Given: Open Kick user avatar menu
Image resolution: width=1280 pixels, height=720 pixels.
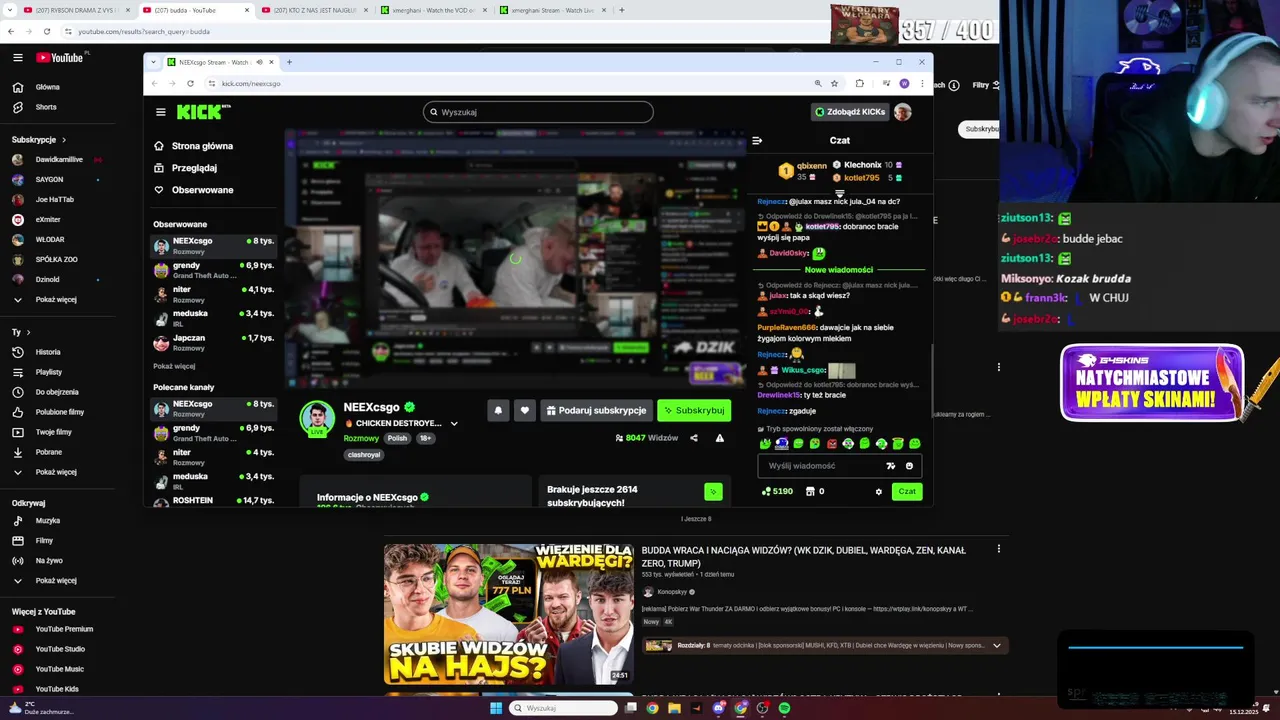Looking at the screenshot, I should (x=903, y=112).
